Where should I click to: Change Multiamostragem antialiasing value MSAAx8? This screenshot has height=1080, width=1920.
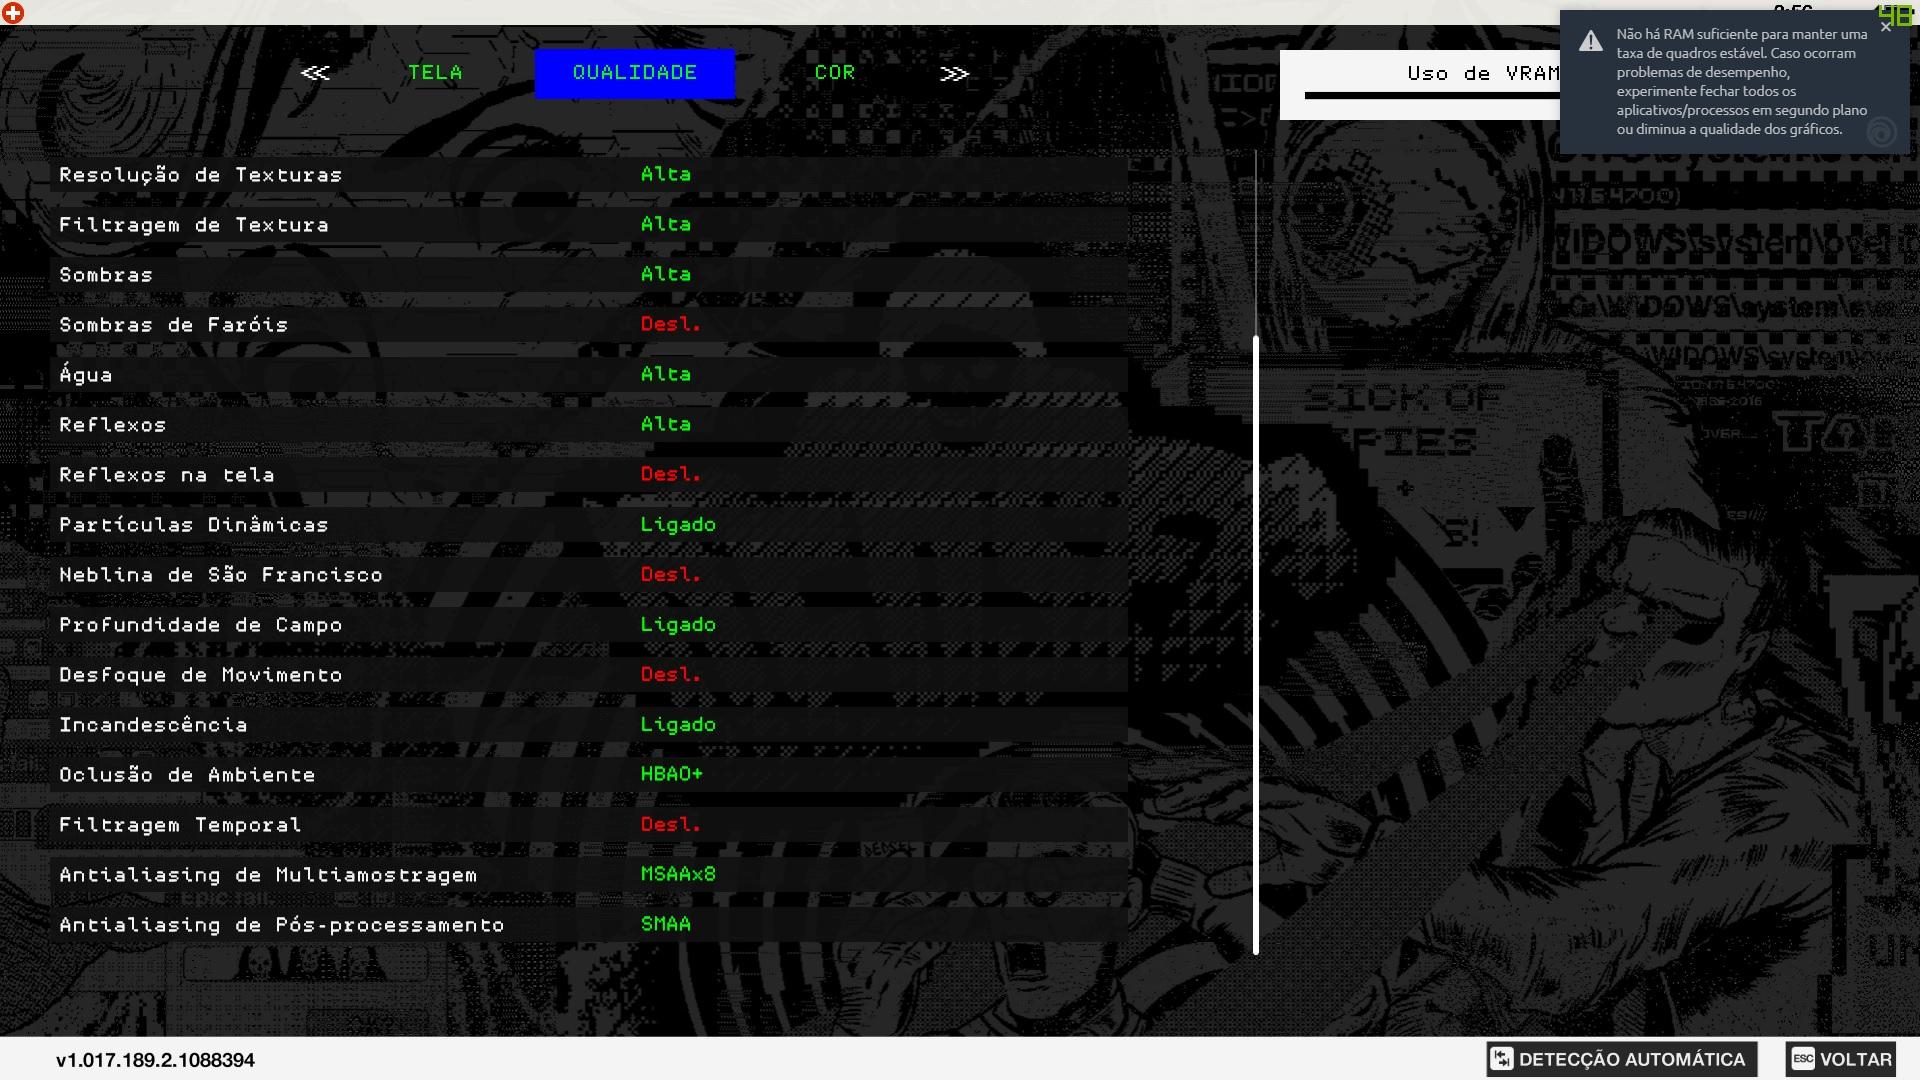click(x=678, y=874)
